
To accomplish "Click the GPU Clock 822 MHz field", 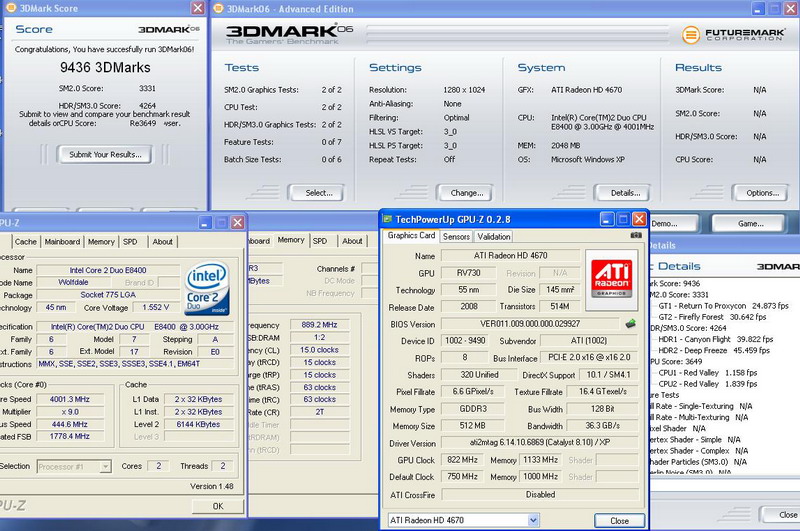I will (462, 460).
